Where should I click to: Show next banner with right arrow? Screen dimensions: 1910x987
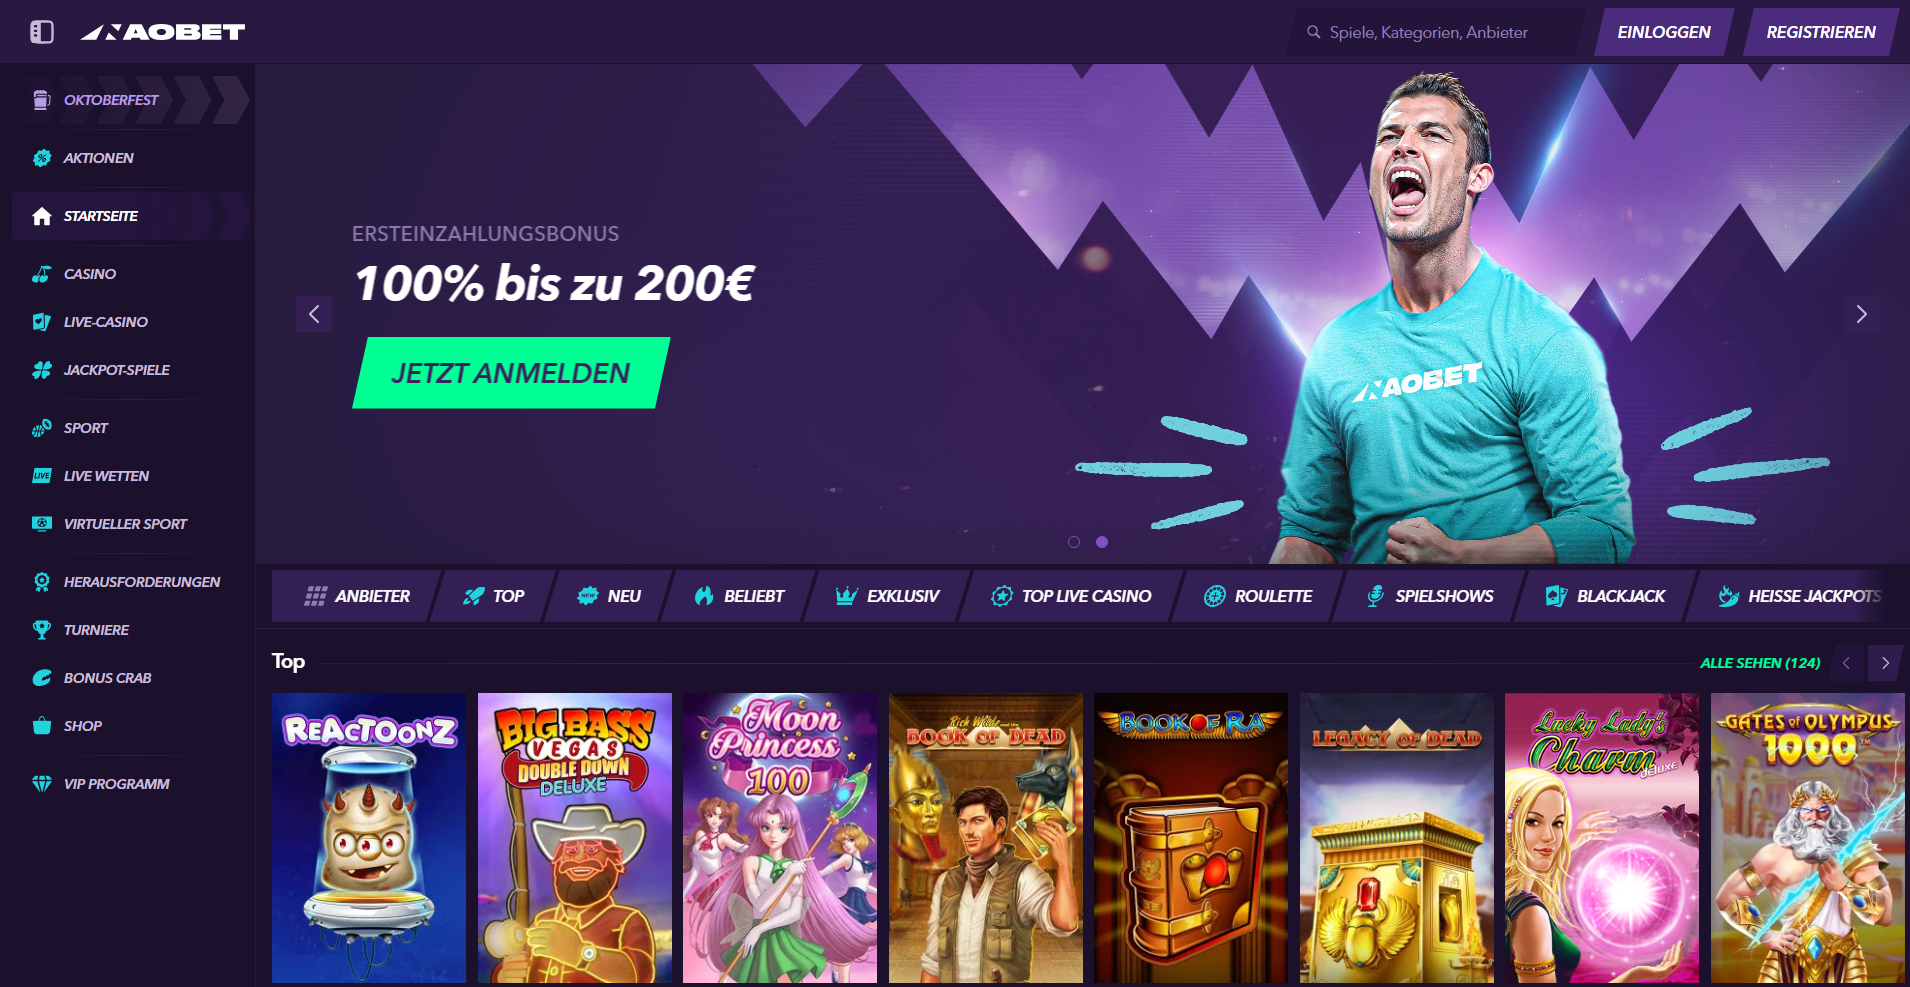1861,314
